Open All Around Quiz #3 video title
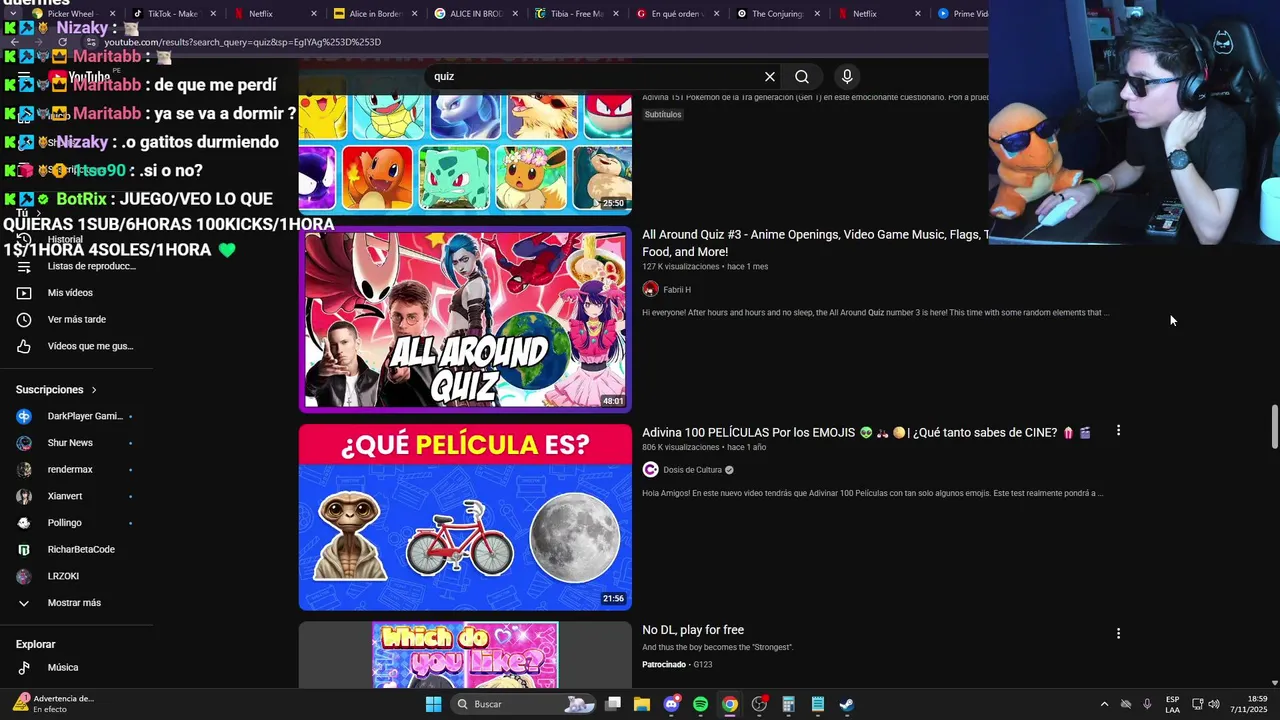The width and height of the screenshot is (1280, 720). [x=815, y=243]
